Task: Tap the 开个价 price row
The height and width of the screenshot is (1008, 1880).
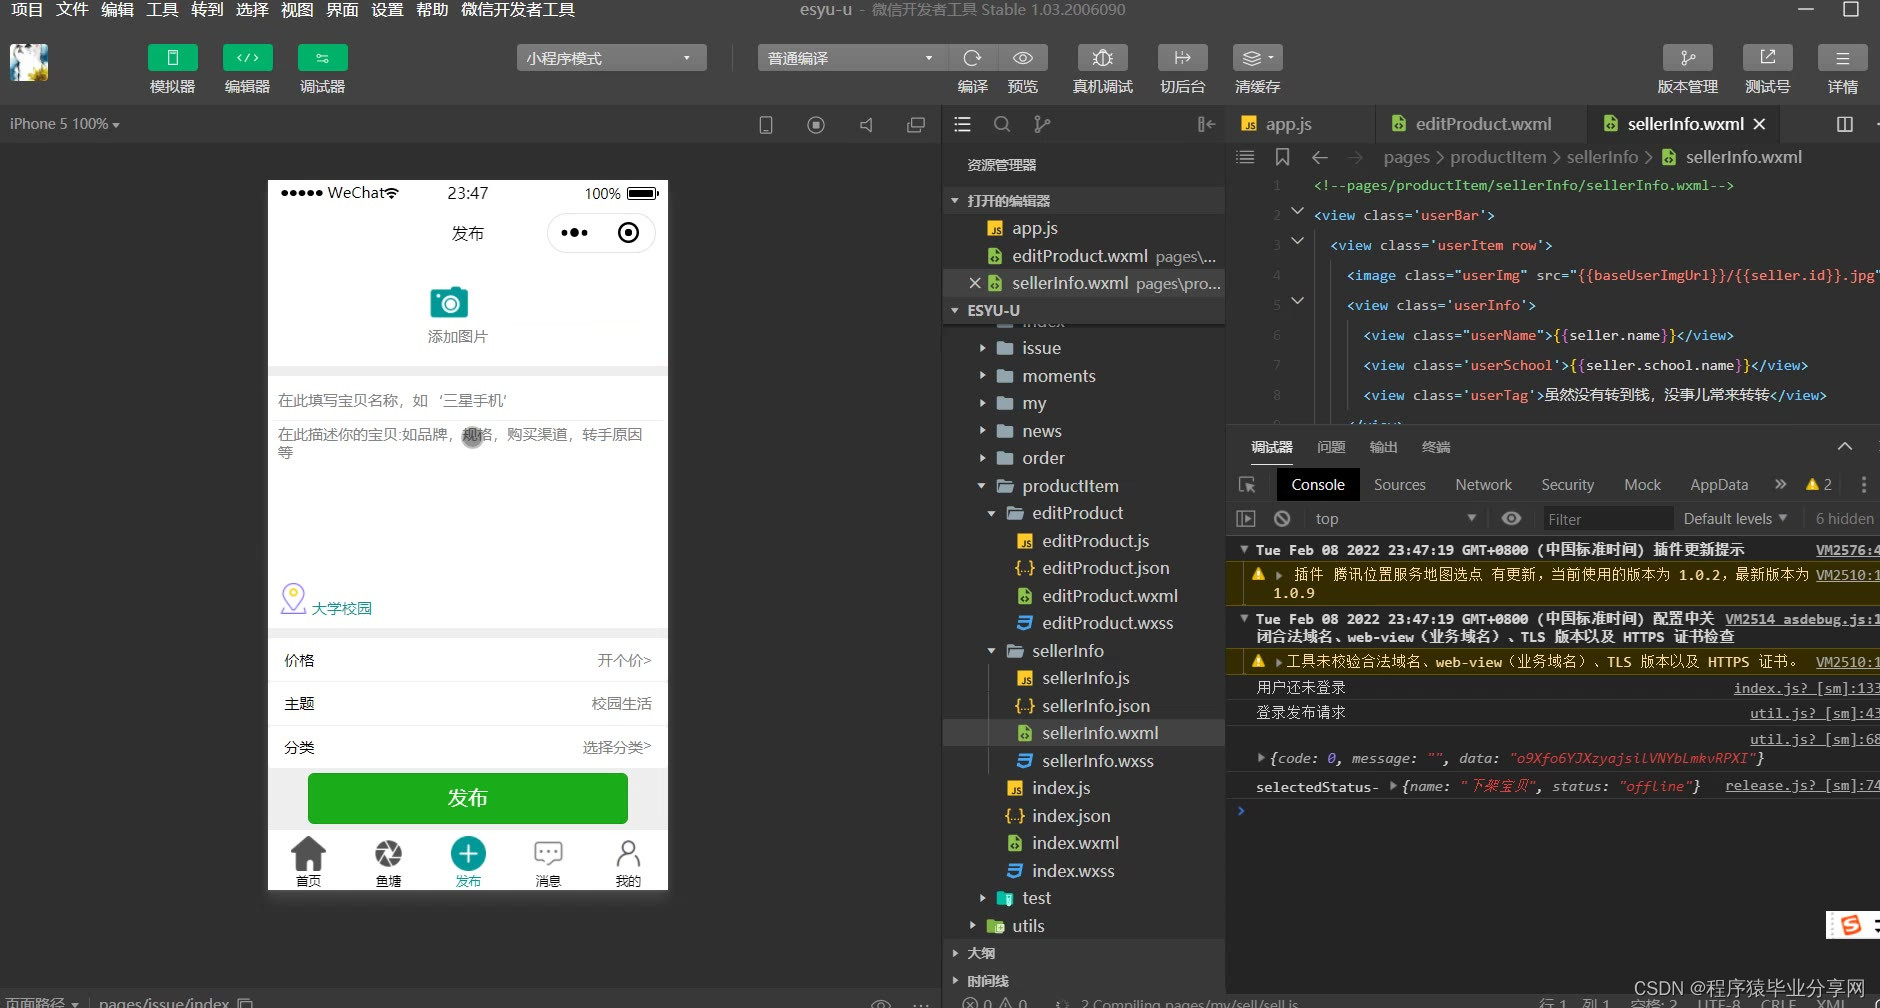Action: click(x=467, y=660)
